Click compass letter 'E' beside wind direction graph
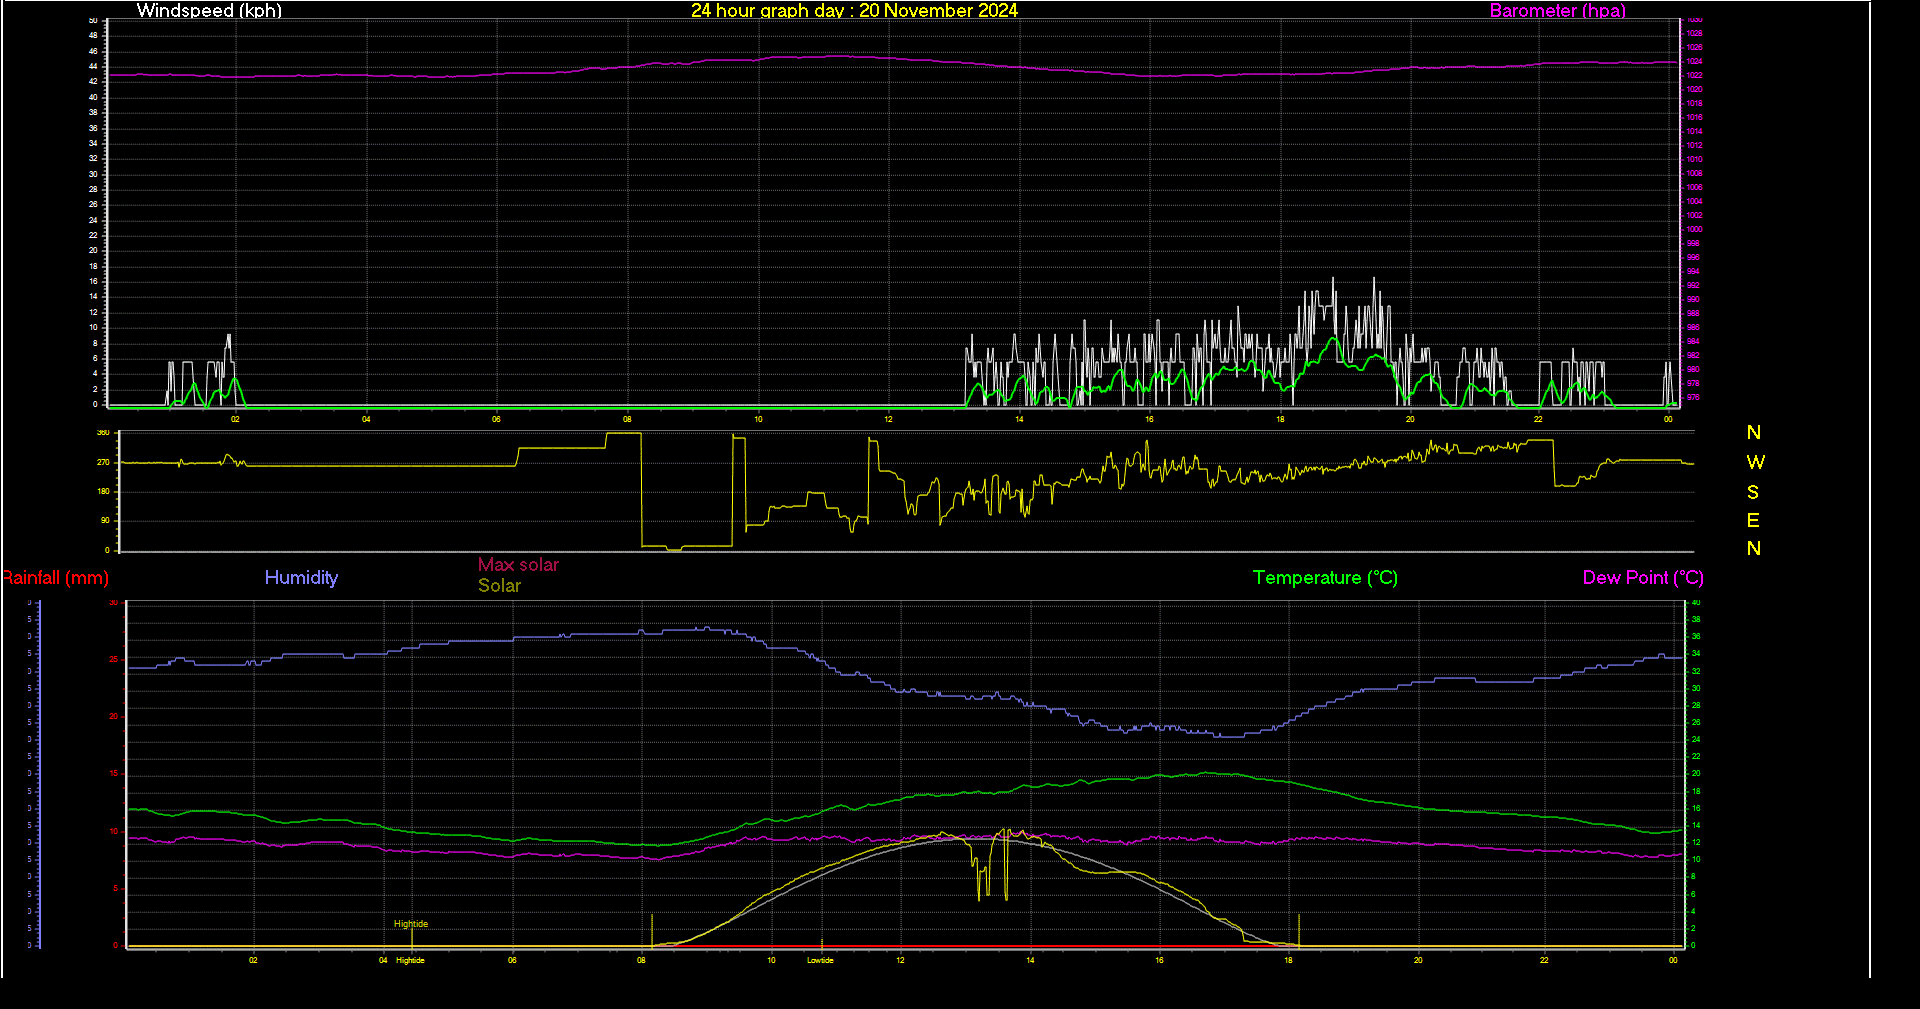The width and height of the screenshot is (1920, 1009). pyautogui.click(x=1753, y=520)
